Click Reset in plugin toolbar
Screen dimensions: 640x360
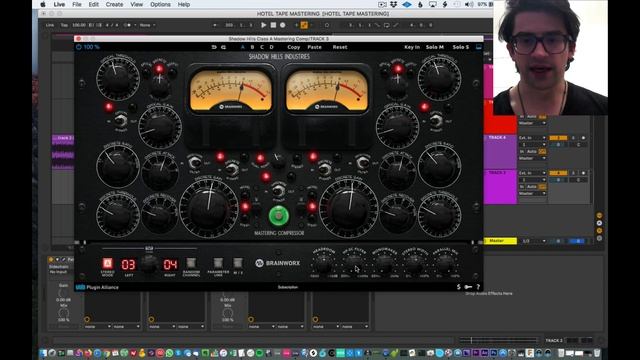[x=340, y=47]
